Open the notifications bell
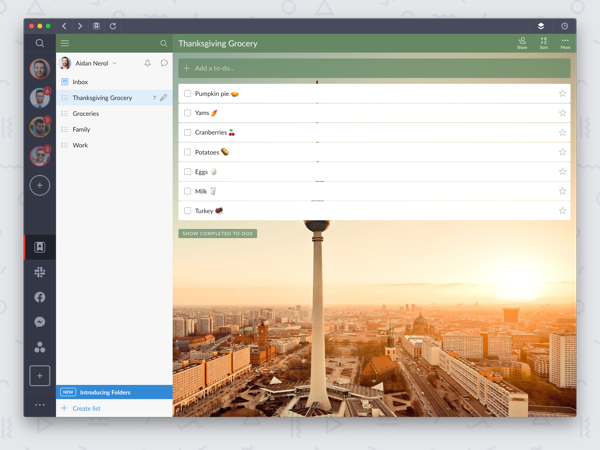This screenshot has width=600, height=450. tap(148, 63)
